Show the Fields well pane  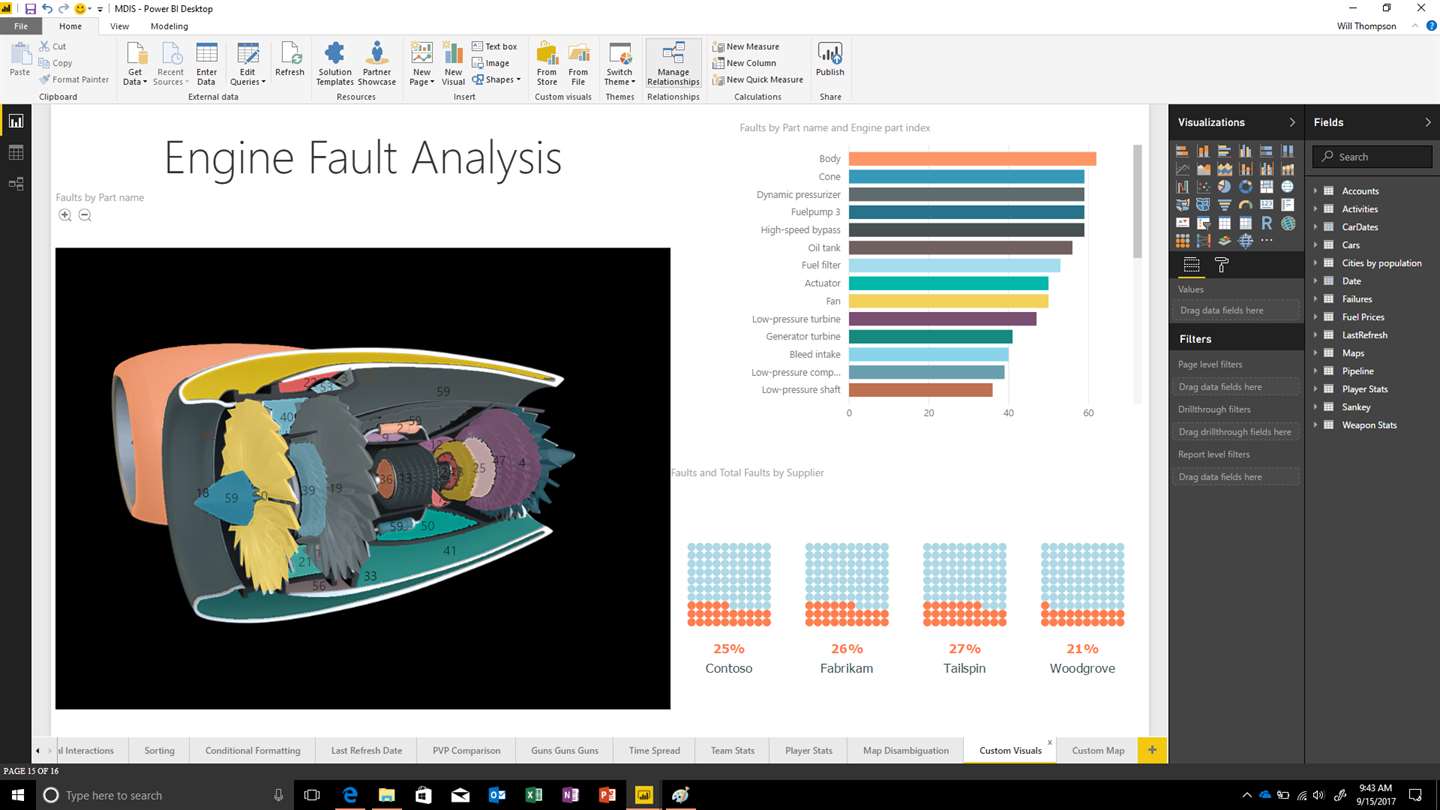pos(1191,265)
